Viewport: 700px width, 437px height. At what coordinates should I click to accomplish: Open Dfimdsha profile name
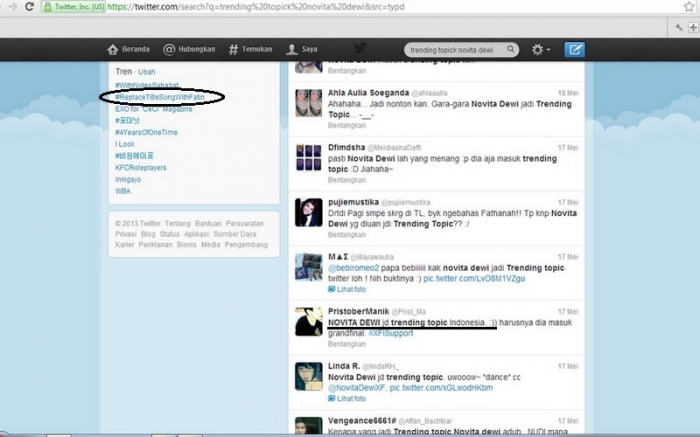[346, 147]
